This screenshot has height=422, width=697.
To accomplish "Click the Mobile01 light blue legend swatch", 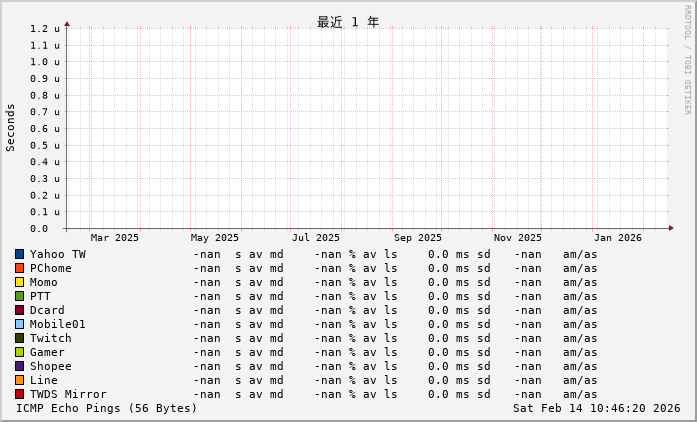I will 19,324.
